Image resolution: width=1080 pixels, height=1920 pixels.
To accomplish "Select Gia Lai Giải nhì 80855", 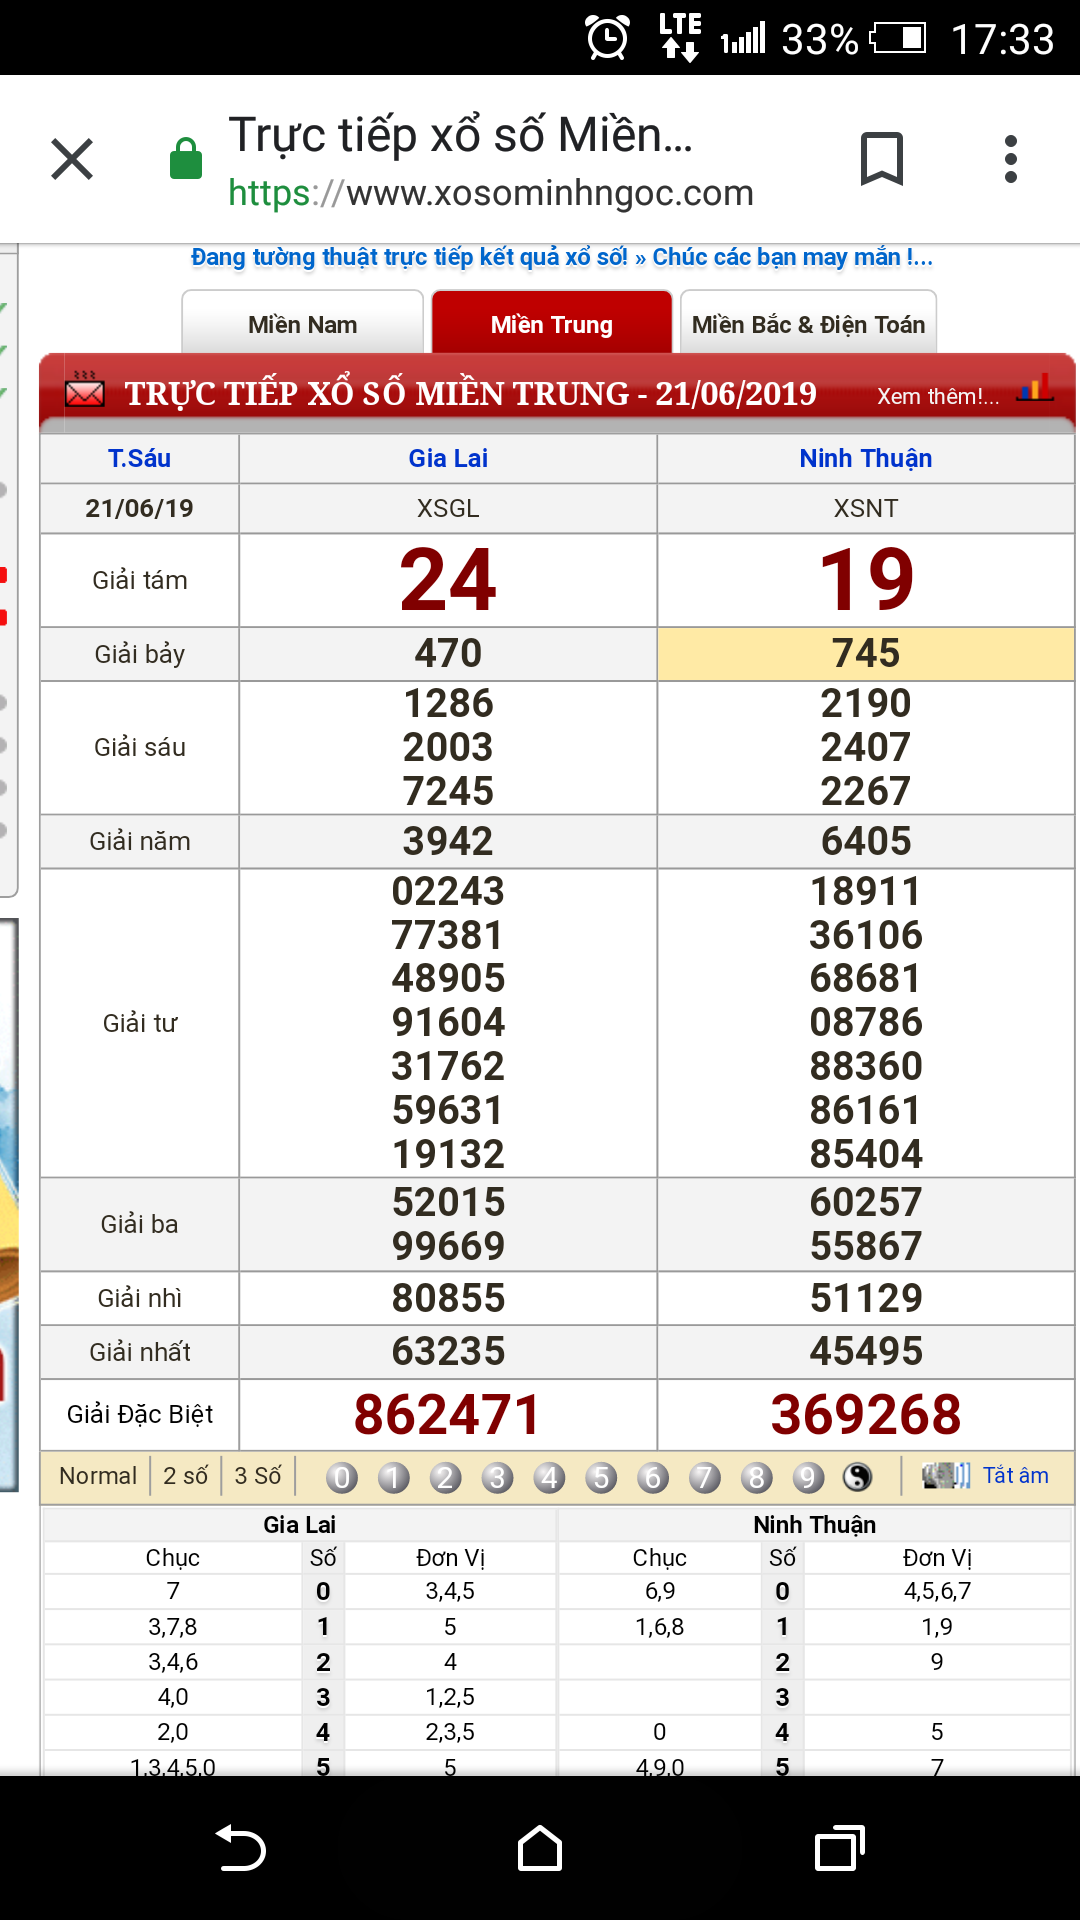I will tap(448, 1298).
